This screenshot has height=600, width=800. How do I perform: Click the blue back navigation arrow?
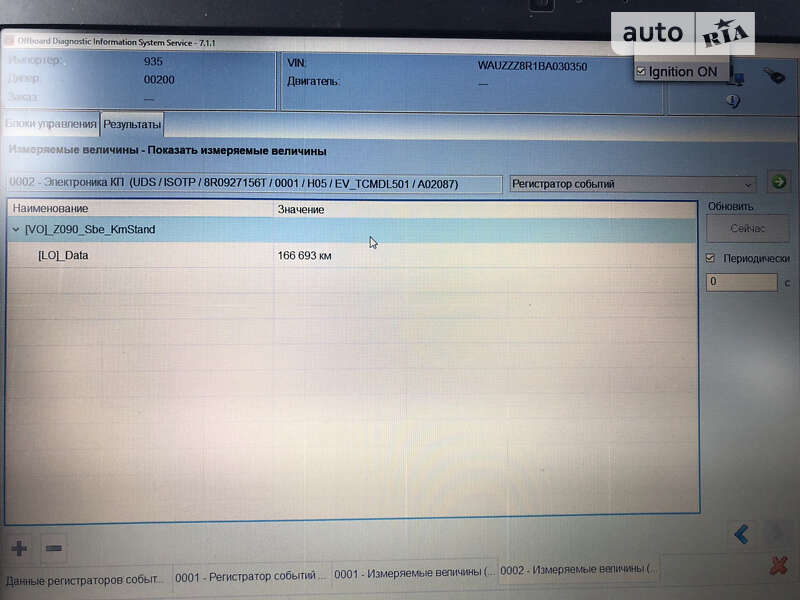(x=740, y=533)
